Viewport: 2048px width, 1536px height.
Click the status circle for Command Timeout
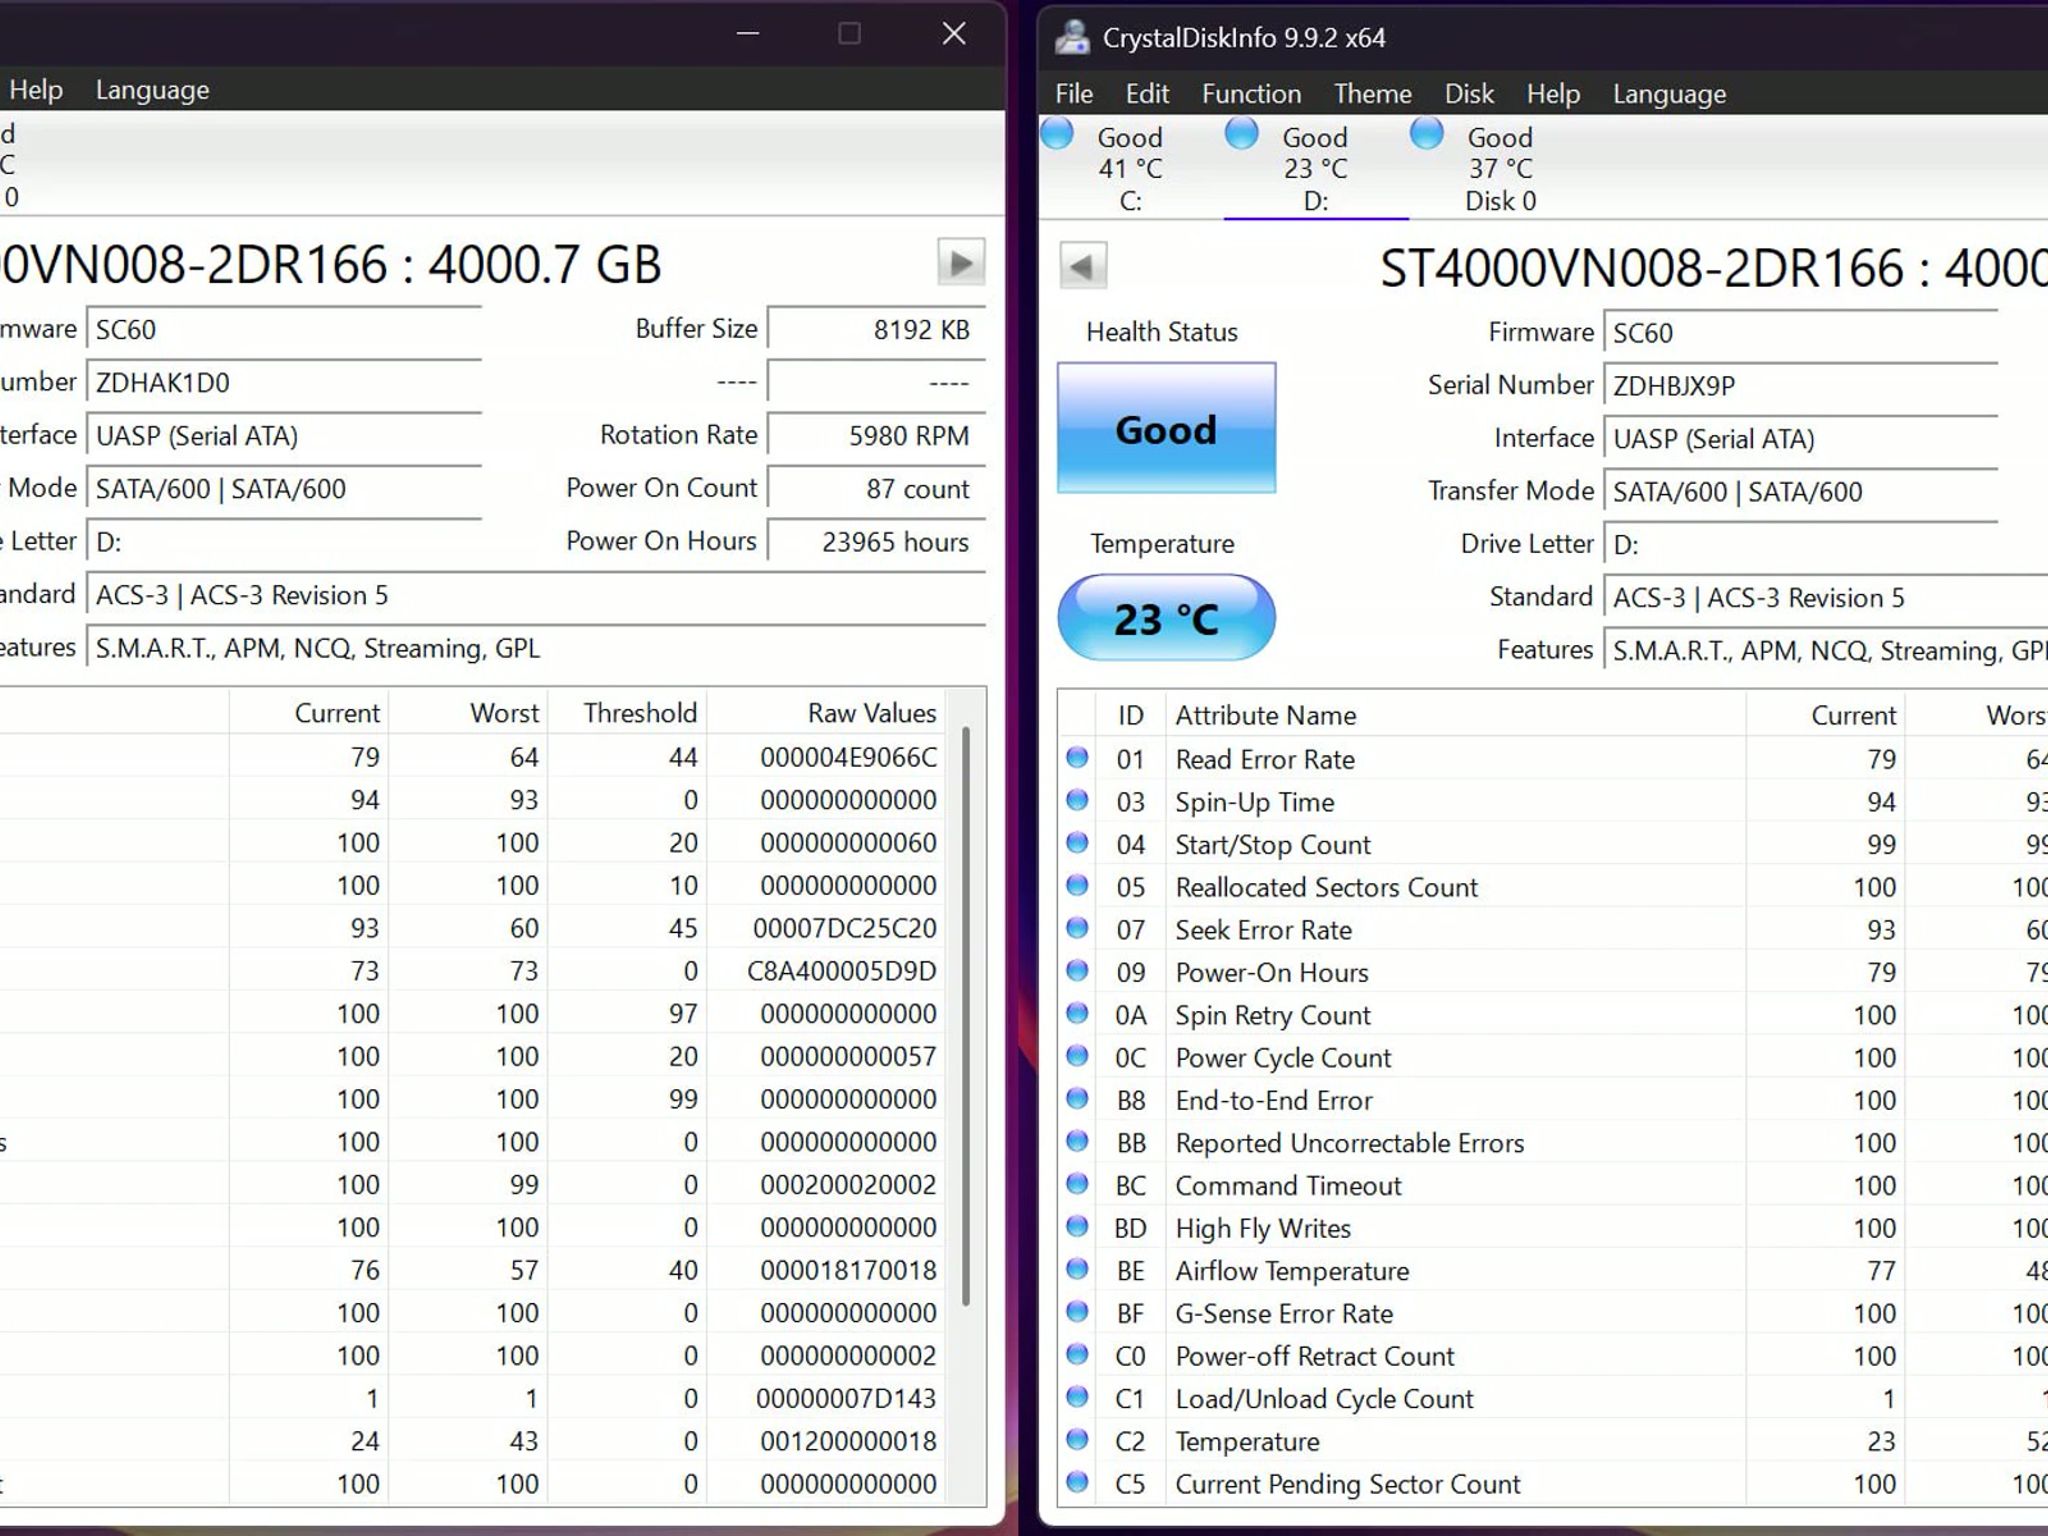coord(1077,1184)
